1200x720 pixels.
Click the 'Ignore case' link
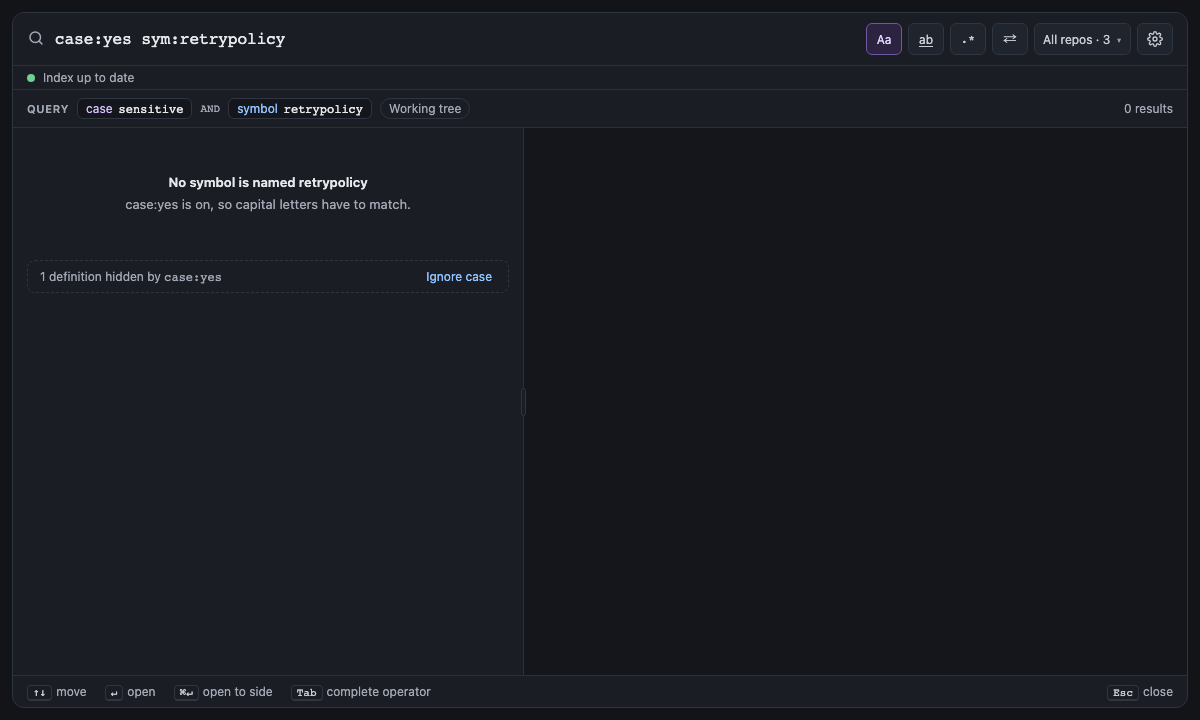click(x=459, y=277)
